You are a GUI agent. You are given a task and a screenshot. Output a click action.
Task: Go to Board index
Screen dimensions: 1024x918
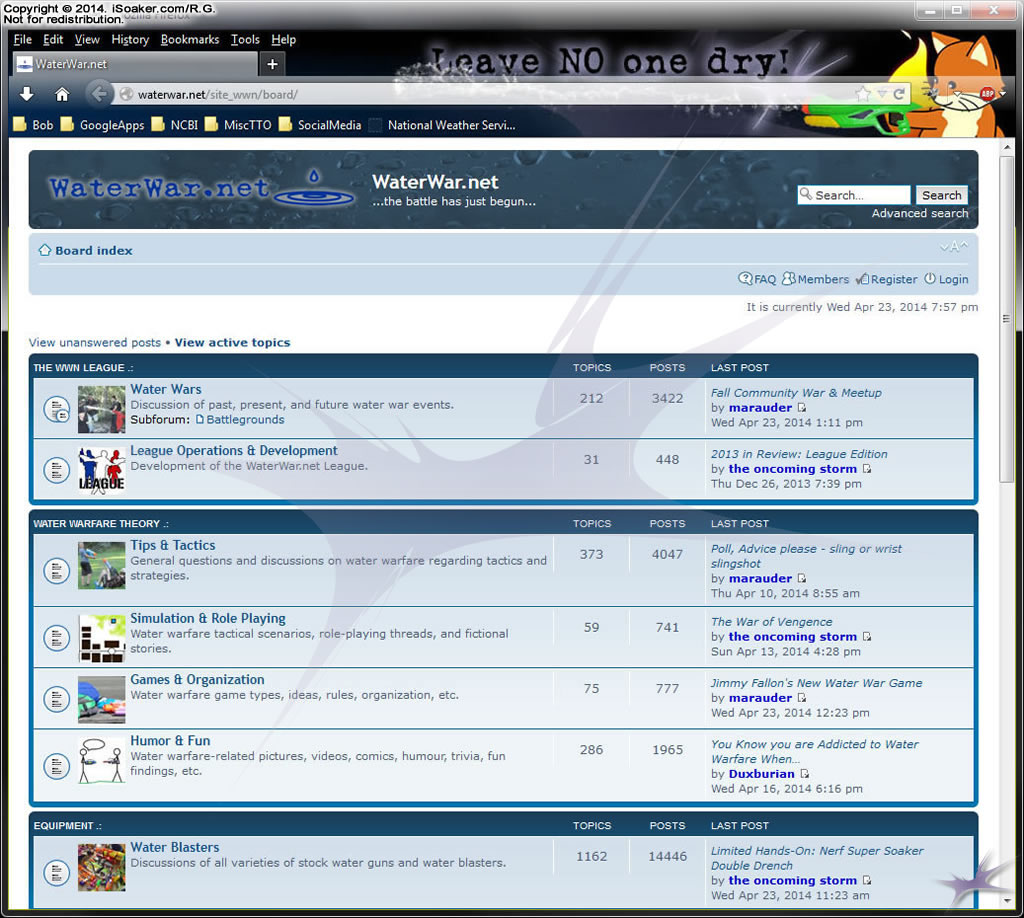(93, 251)
